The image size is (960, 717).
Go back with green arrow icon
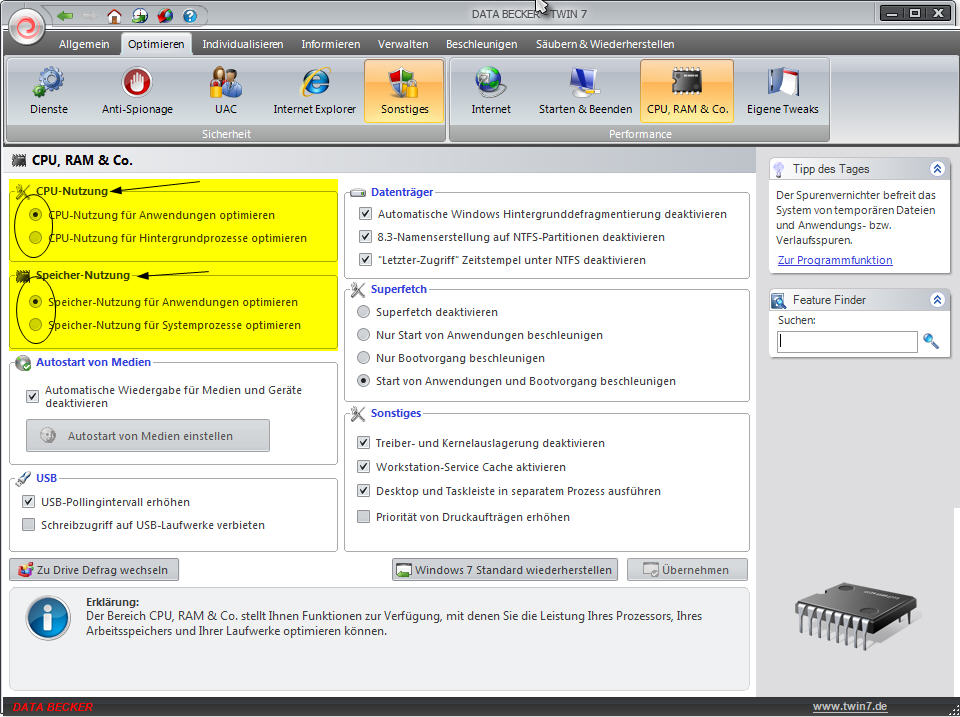65,16
